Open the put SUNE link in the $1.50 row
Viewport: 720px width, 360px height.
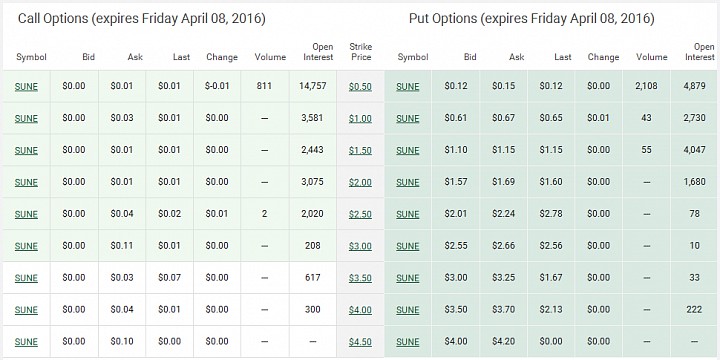[408, 151]
